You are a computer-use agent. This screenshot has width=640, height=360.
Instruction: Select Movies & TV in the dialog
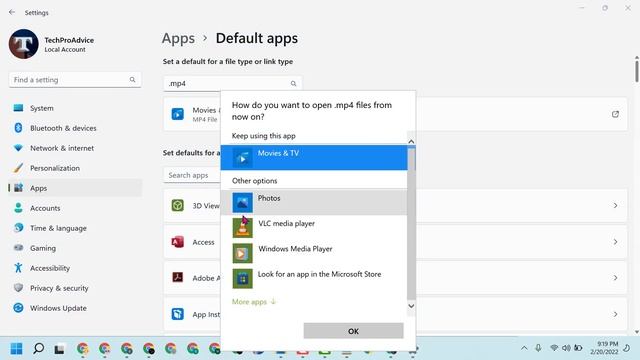314,158
